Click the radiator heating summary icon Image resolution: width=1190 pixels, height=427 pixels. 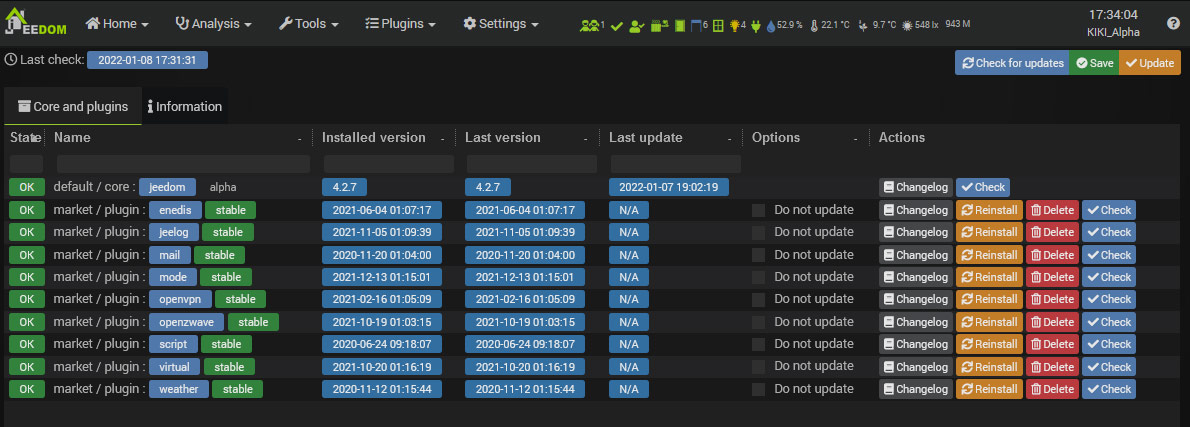660,25
